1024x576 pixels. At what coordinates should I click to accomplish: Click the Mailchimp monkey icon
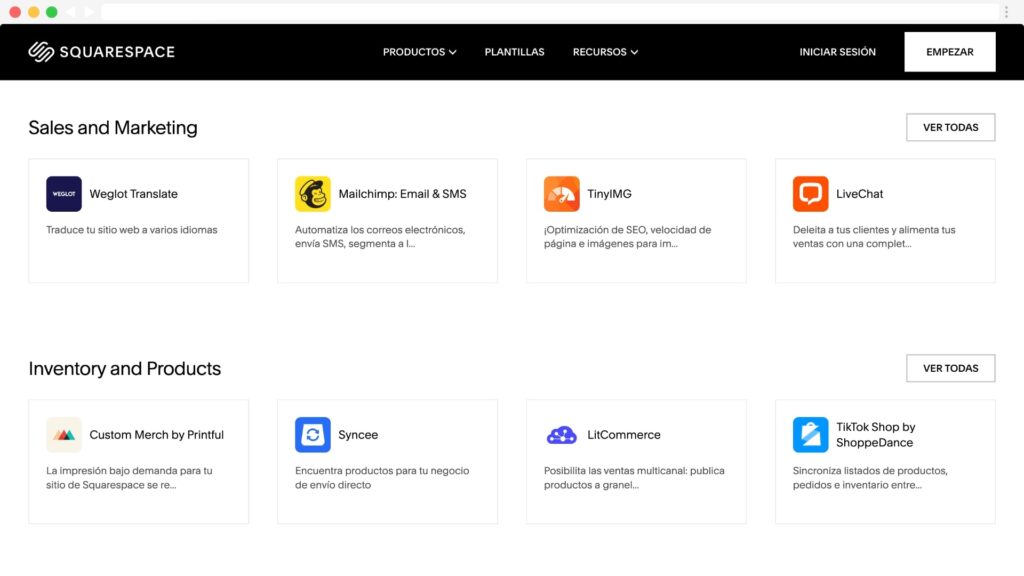point(312,194)
